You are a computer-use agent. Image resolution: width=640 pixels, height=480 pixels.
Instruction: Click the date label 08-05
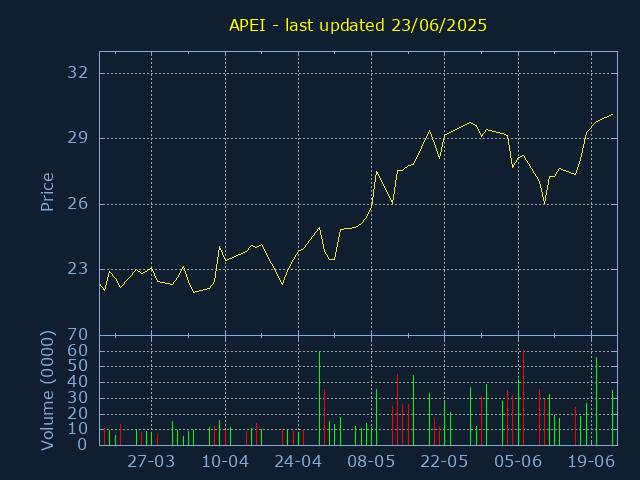(x=371, y=462)
